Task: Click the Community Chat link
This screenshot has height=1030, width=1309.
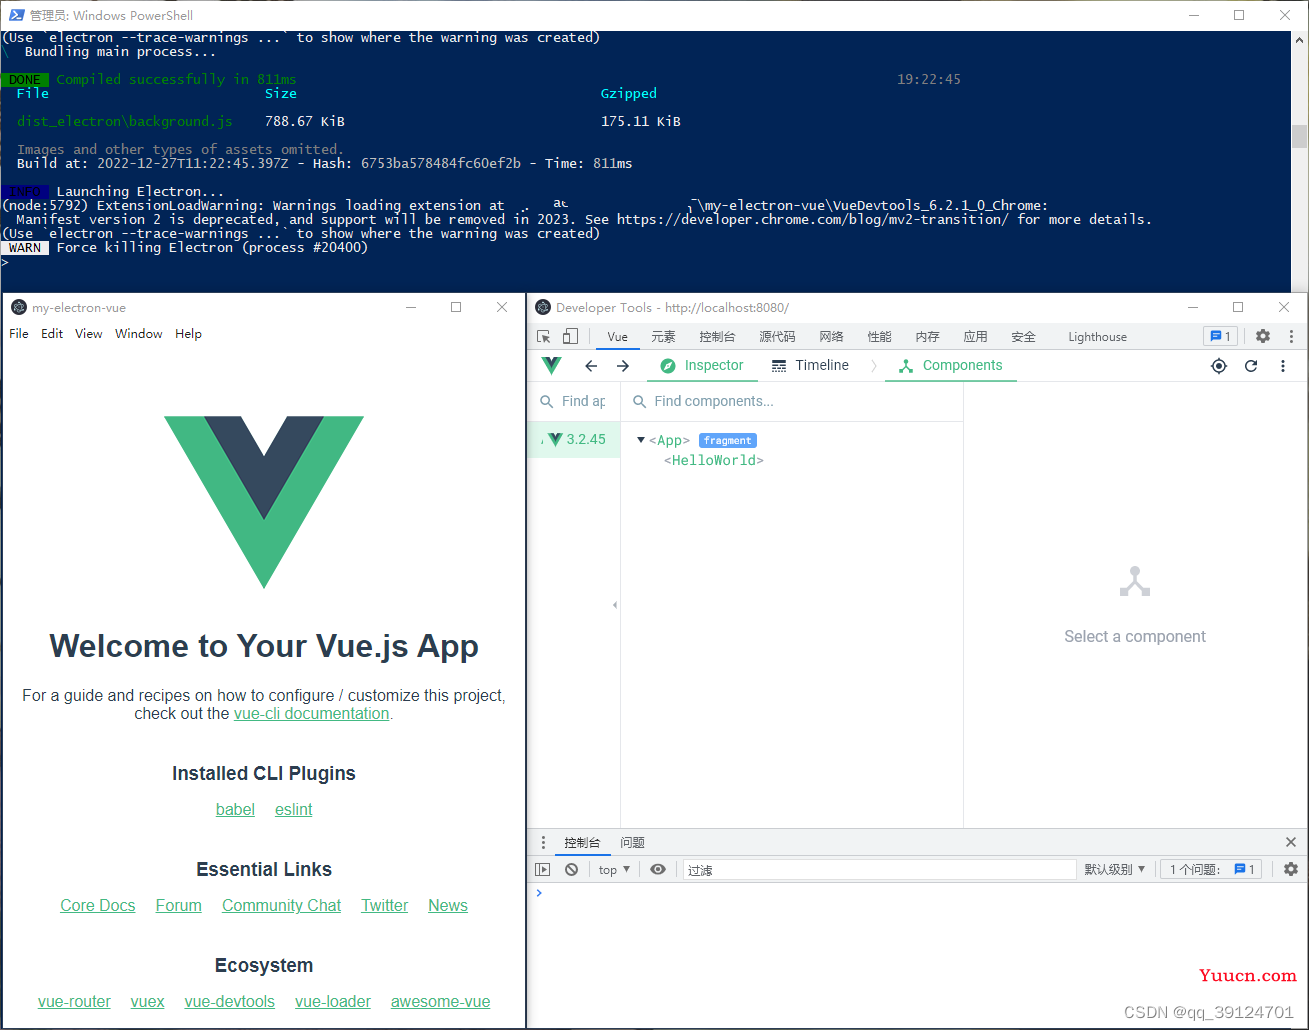Action: [x=281, y=906]
